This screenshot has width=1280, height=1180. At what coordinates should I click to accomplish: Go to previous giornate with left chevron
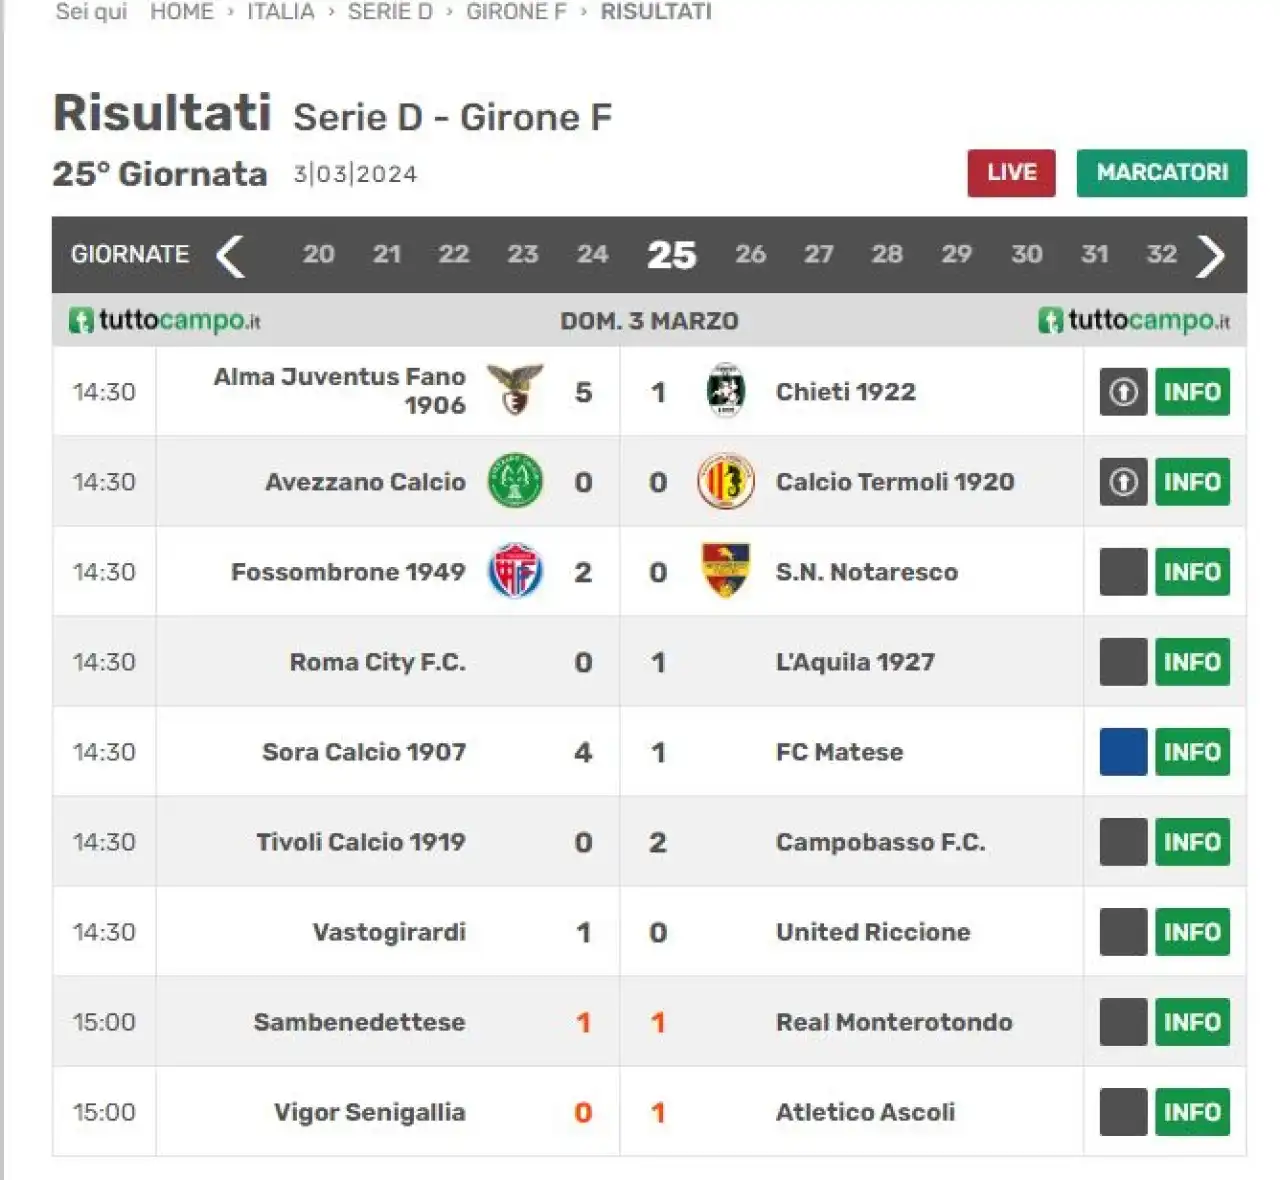point(230,255)
